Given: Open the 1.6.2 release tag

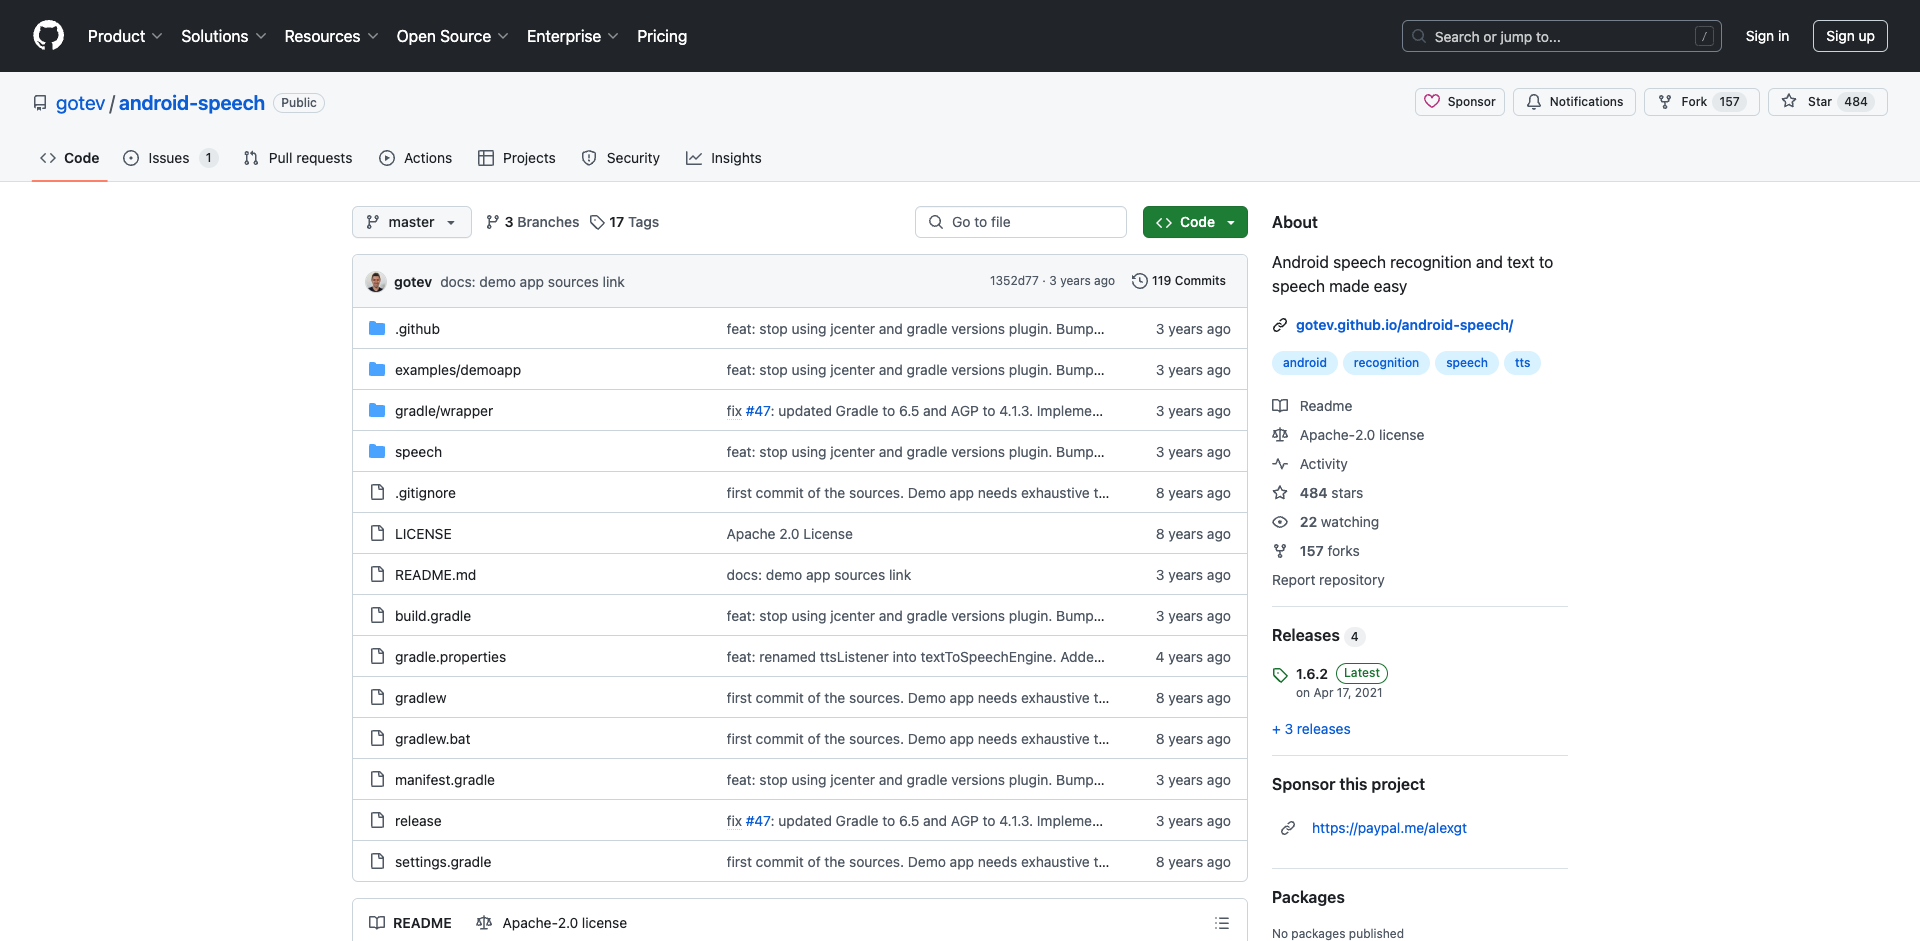Looking at the screenshot, I should pos(1311,674).
